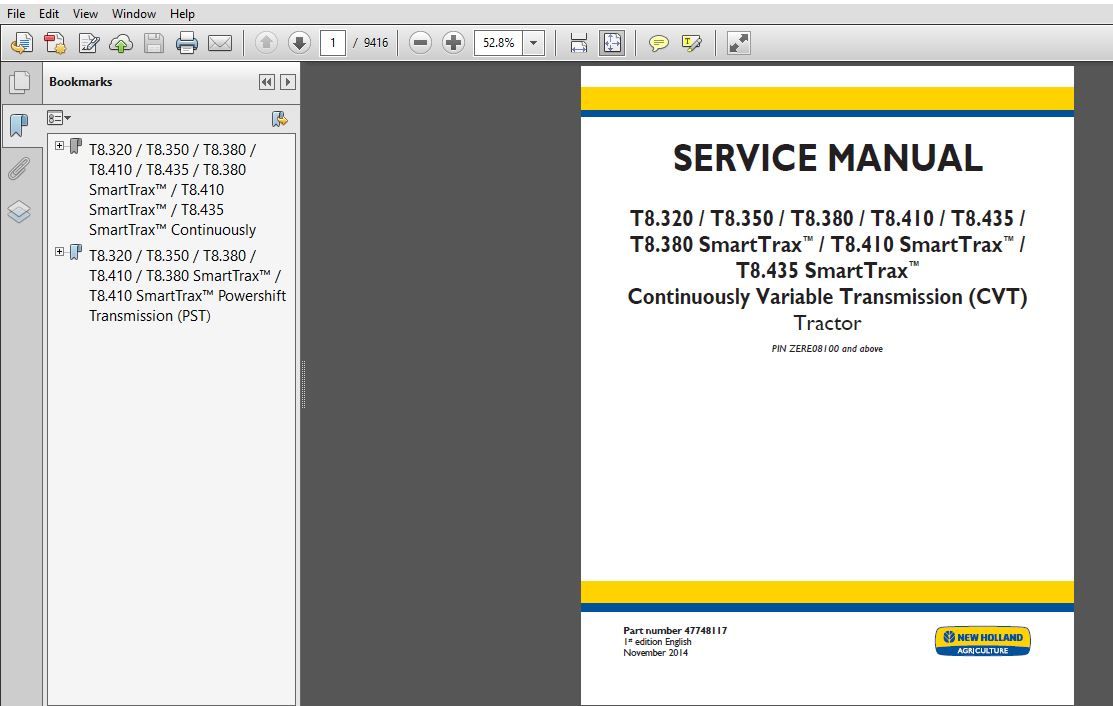Screen dimensions: 1113x706
Task: Click the page number input field
Action: pos(334,42)
